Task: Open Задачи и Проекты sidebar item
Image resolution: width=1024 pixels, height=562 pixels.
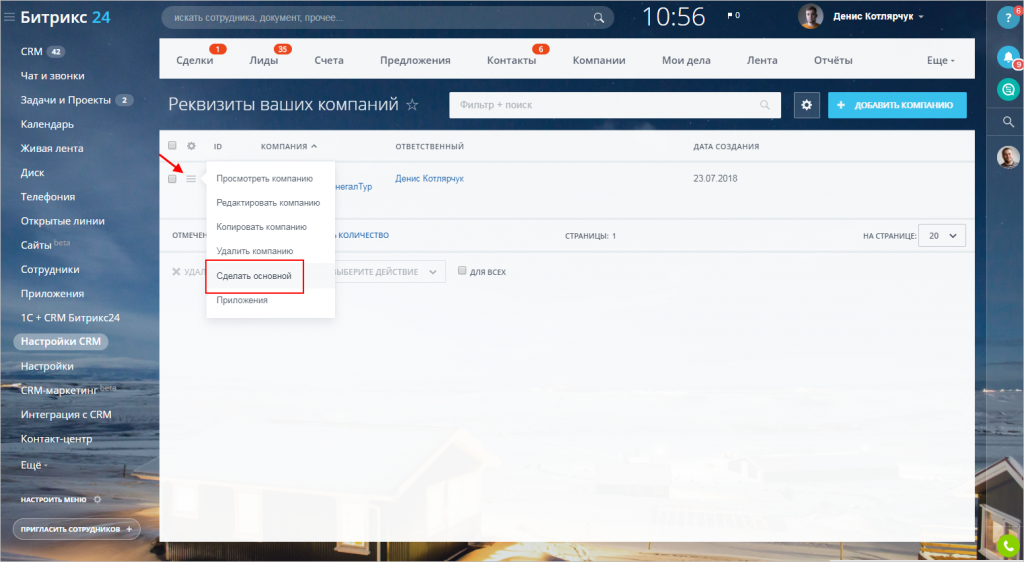Action: click(65, 100)
